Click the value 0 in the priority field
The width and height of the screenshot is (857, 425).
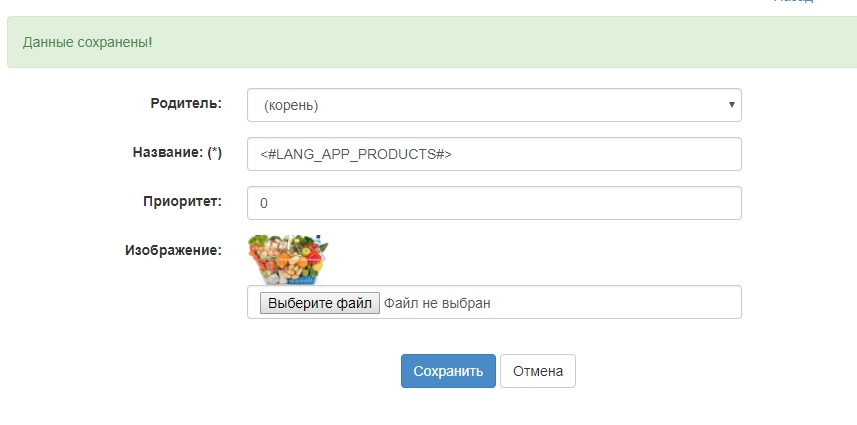[264, 203]
